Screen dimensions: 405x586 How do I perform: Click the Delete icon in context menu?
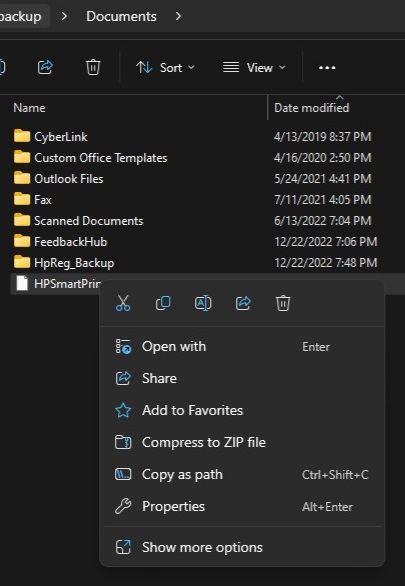click(283, 303)
